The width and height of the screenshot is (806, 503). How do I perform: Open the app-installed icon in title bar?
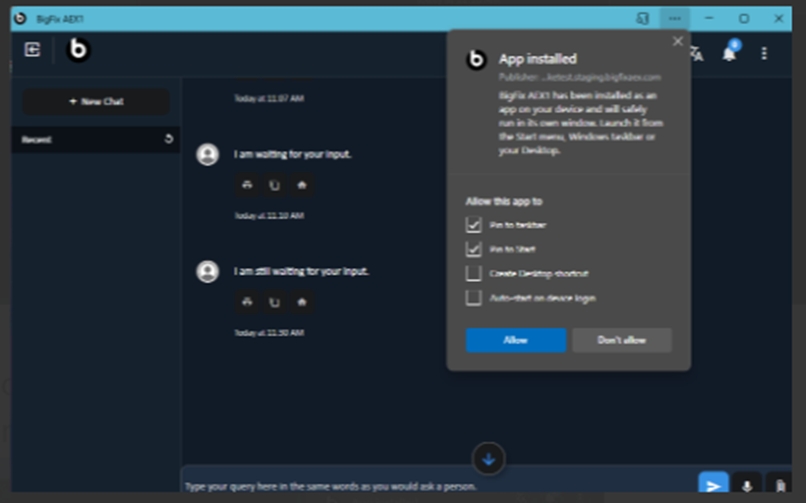(643, 19)
